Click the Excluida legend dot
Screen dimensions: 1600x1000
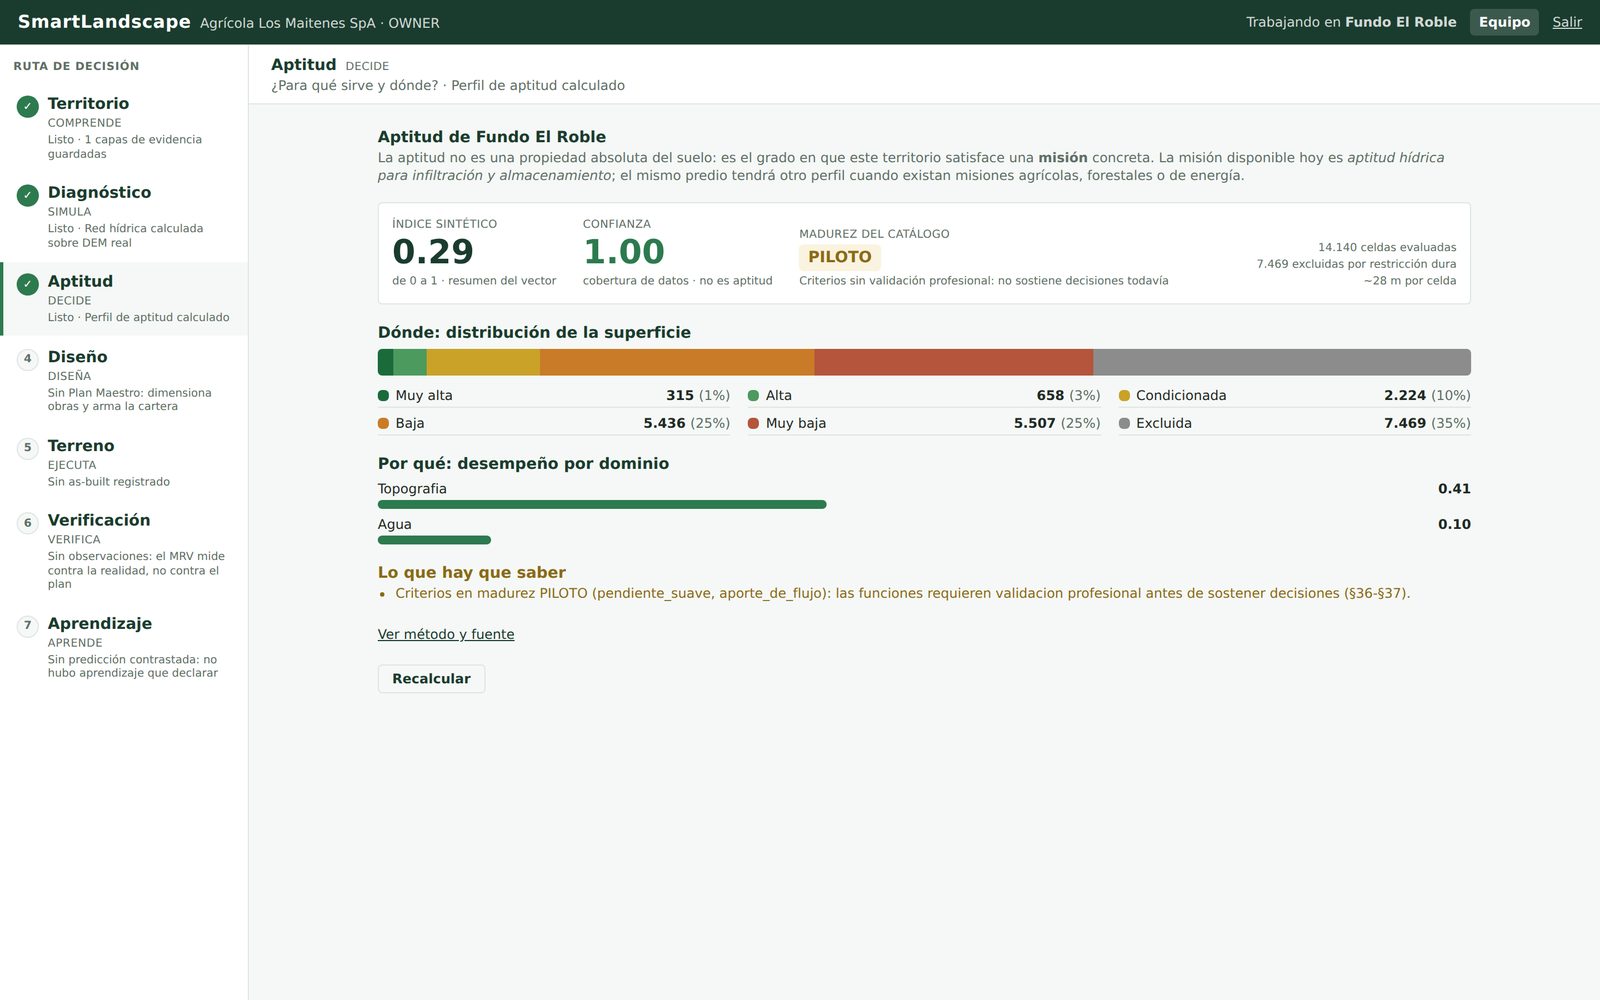click(x=1124, y=423)
